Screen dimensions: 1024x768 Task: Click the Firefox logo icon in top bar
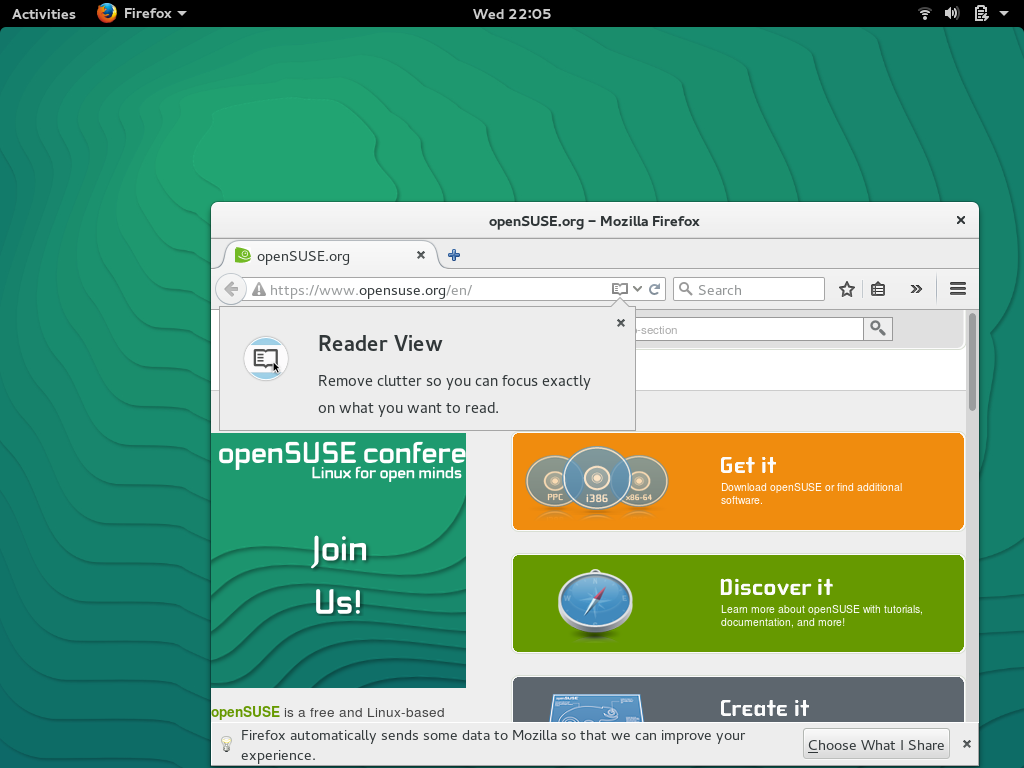107,13
